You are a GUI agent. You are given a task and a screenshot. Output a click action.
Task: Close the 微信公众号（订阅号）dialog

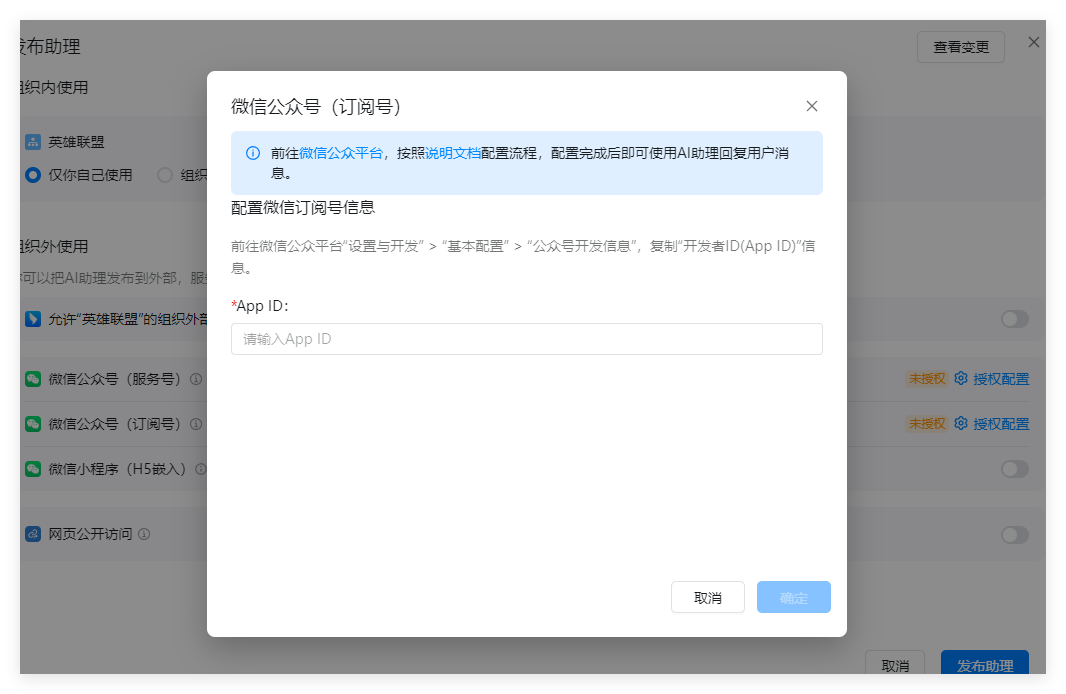(811, 106)
